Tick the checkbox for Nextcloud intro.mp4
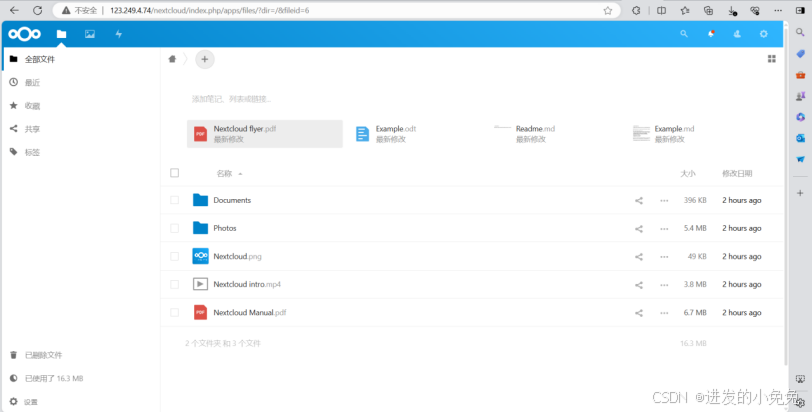812x413 pixels. coord(175,284)
